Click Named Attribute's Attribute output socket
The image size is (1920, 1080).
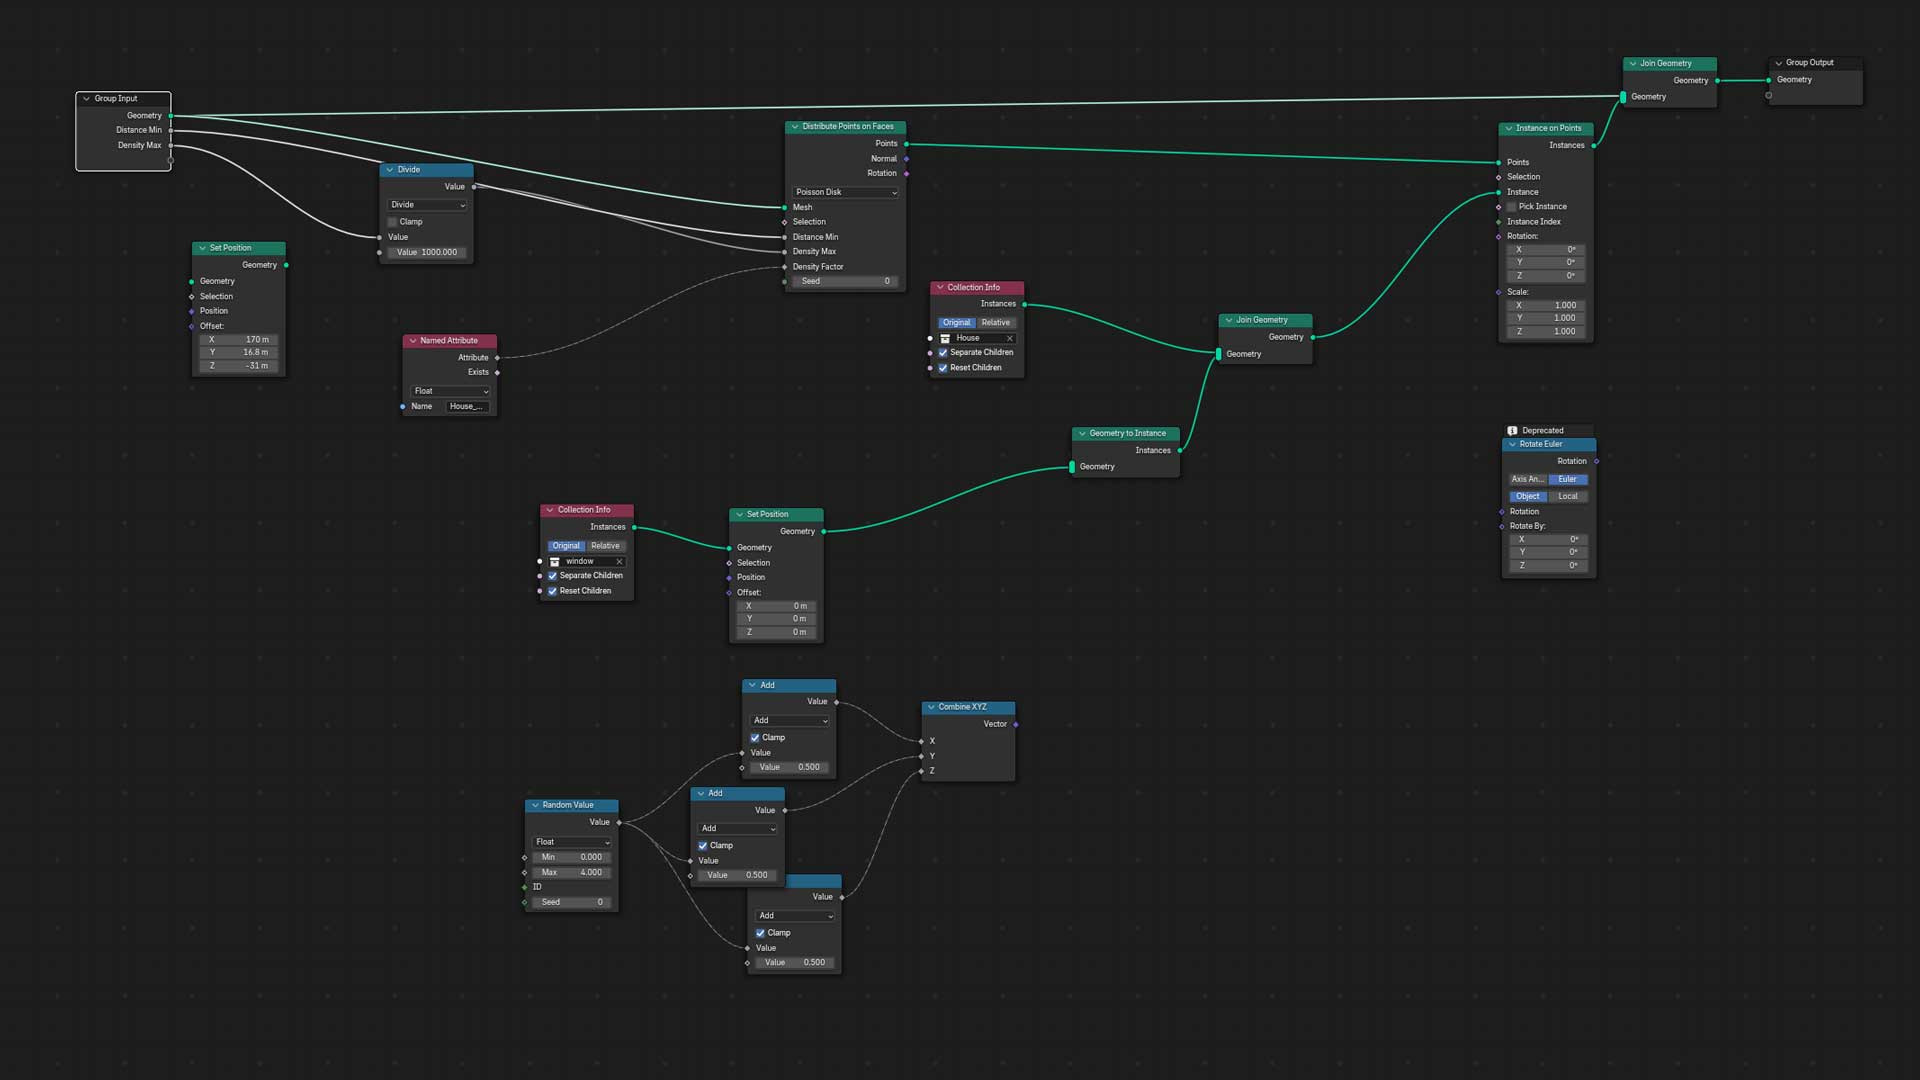pyautogui.click(x=497, y=358)
